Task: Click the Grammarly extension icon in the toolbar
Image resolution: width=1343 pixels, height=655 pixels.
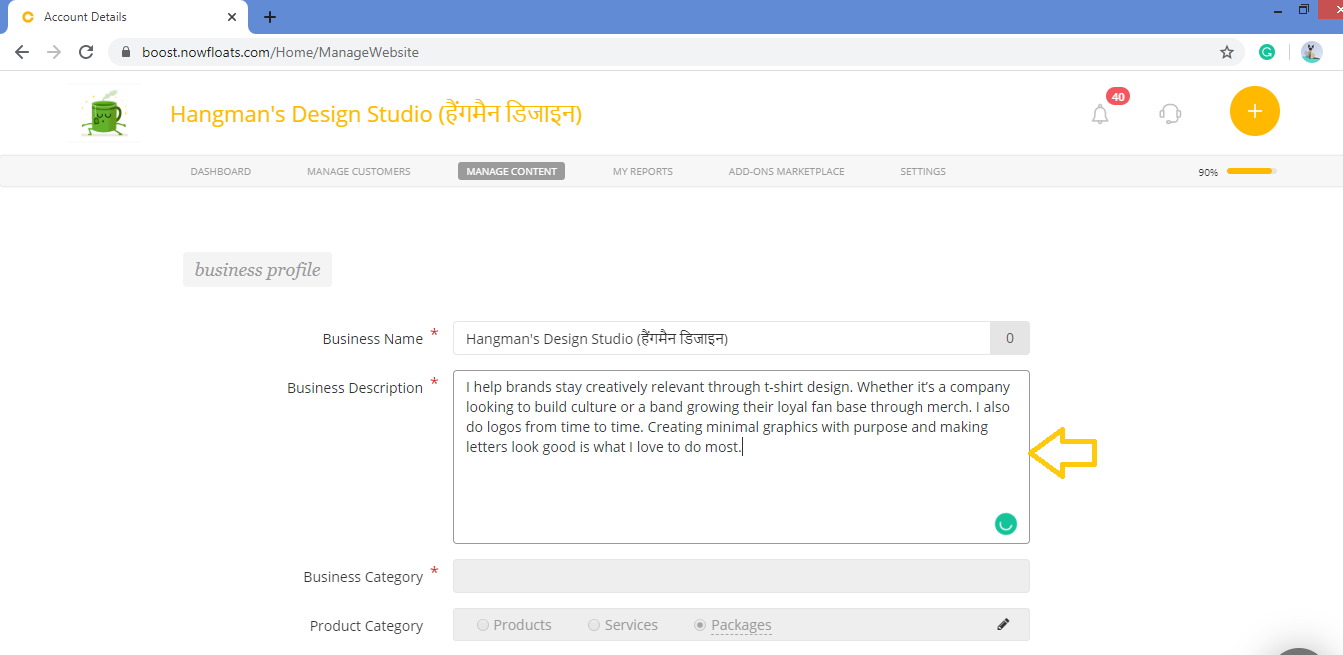Action: [1266, 51]
